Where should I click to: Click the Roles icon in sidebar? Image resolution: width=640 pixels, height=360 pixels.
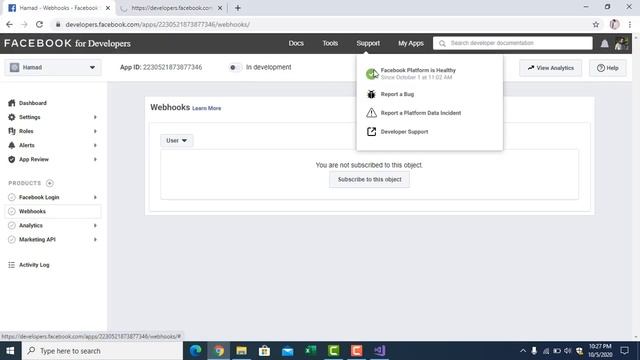11,131
